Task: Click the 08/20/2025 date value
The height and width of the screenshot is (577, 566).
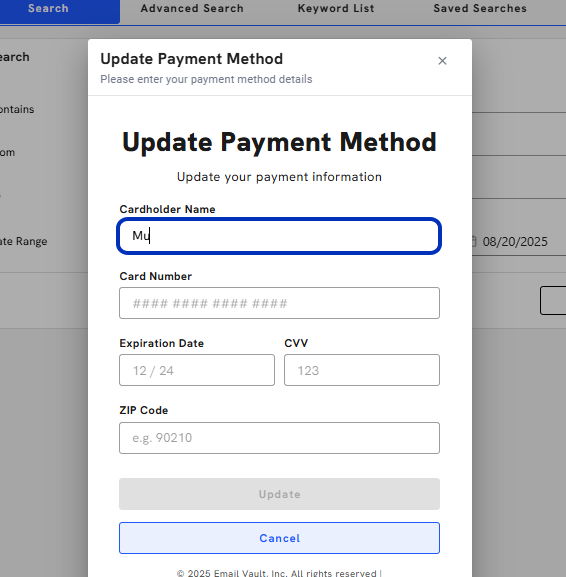Action: pyautogui.click(x=515, y=242)
